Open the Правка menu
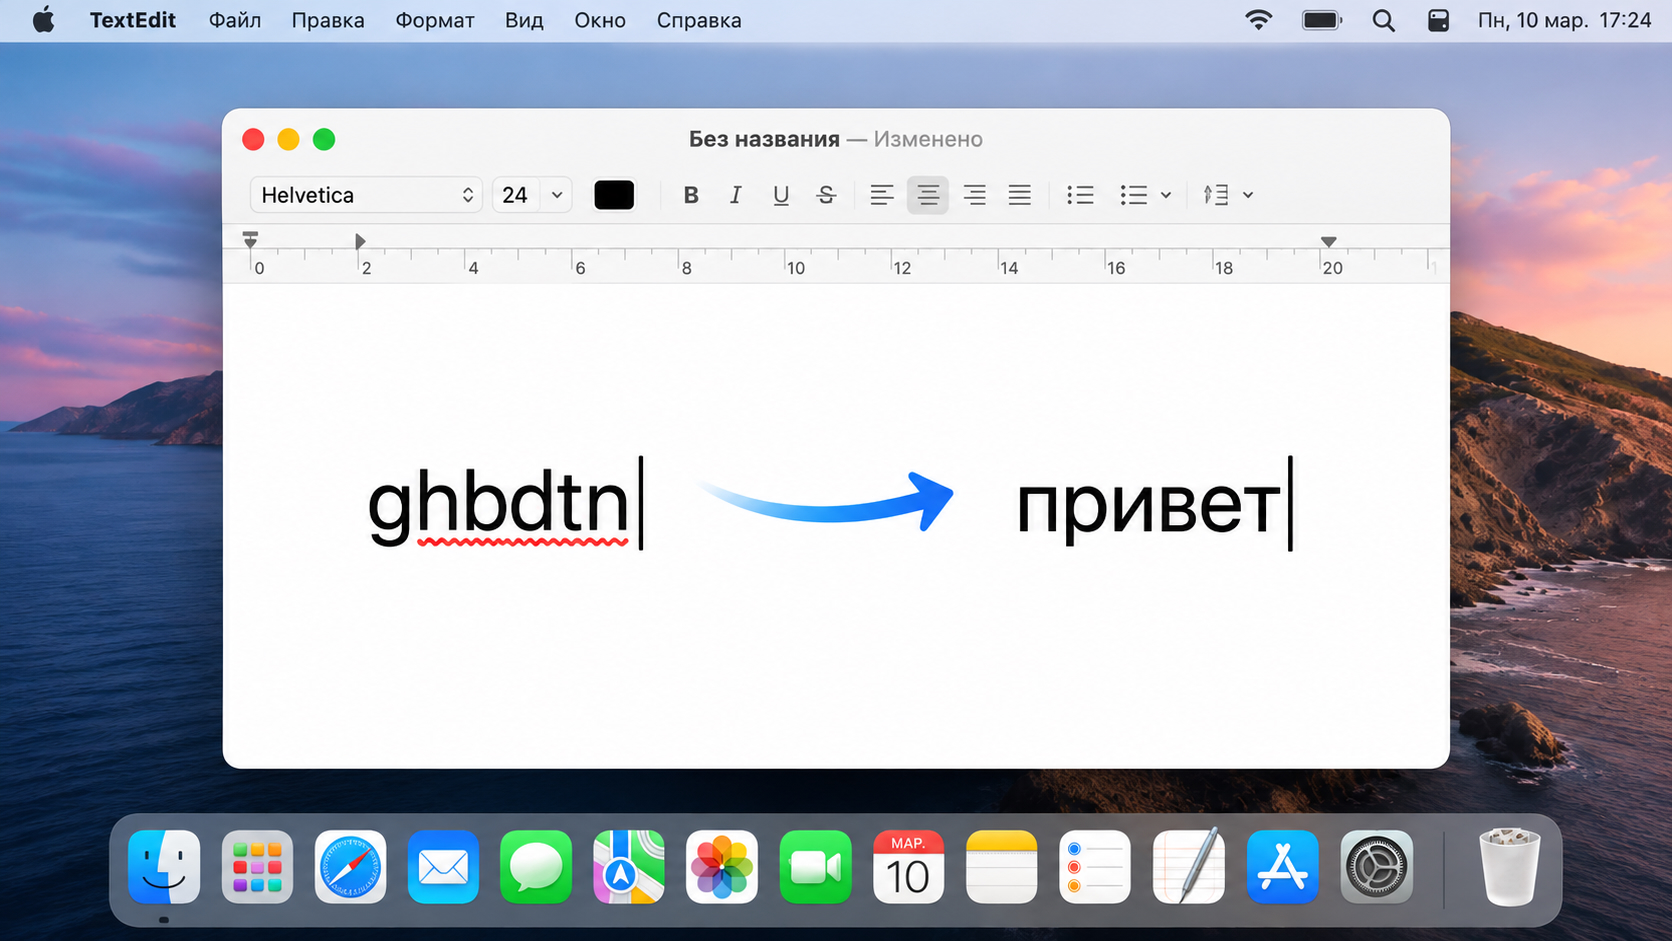This screenshot has width=1672, height=941. pyautogui.click(x=328, y=20)
